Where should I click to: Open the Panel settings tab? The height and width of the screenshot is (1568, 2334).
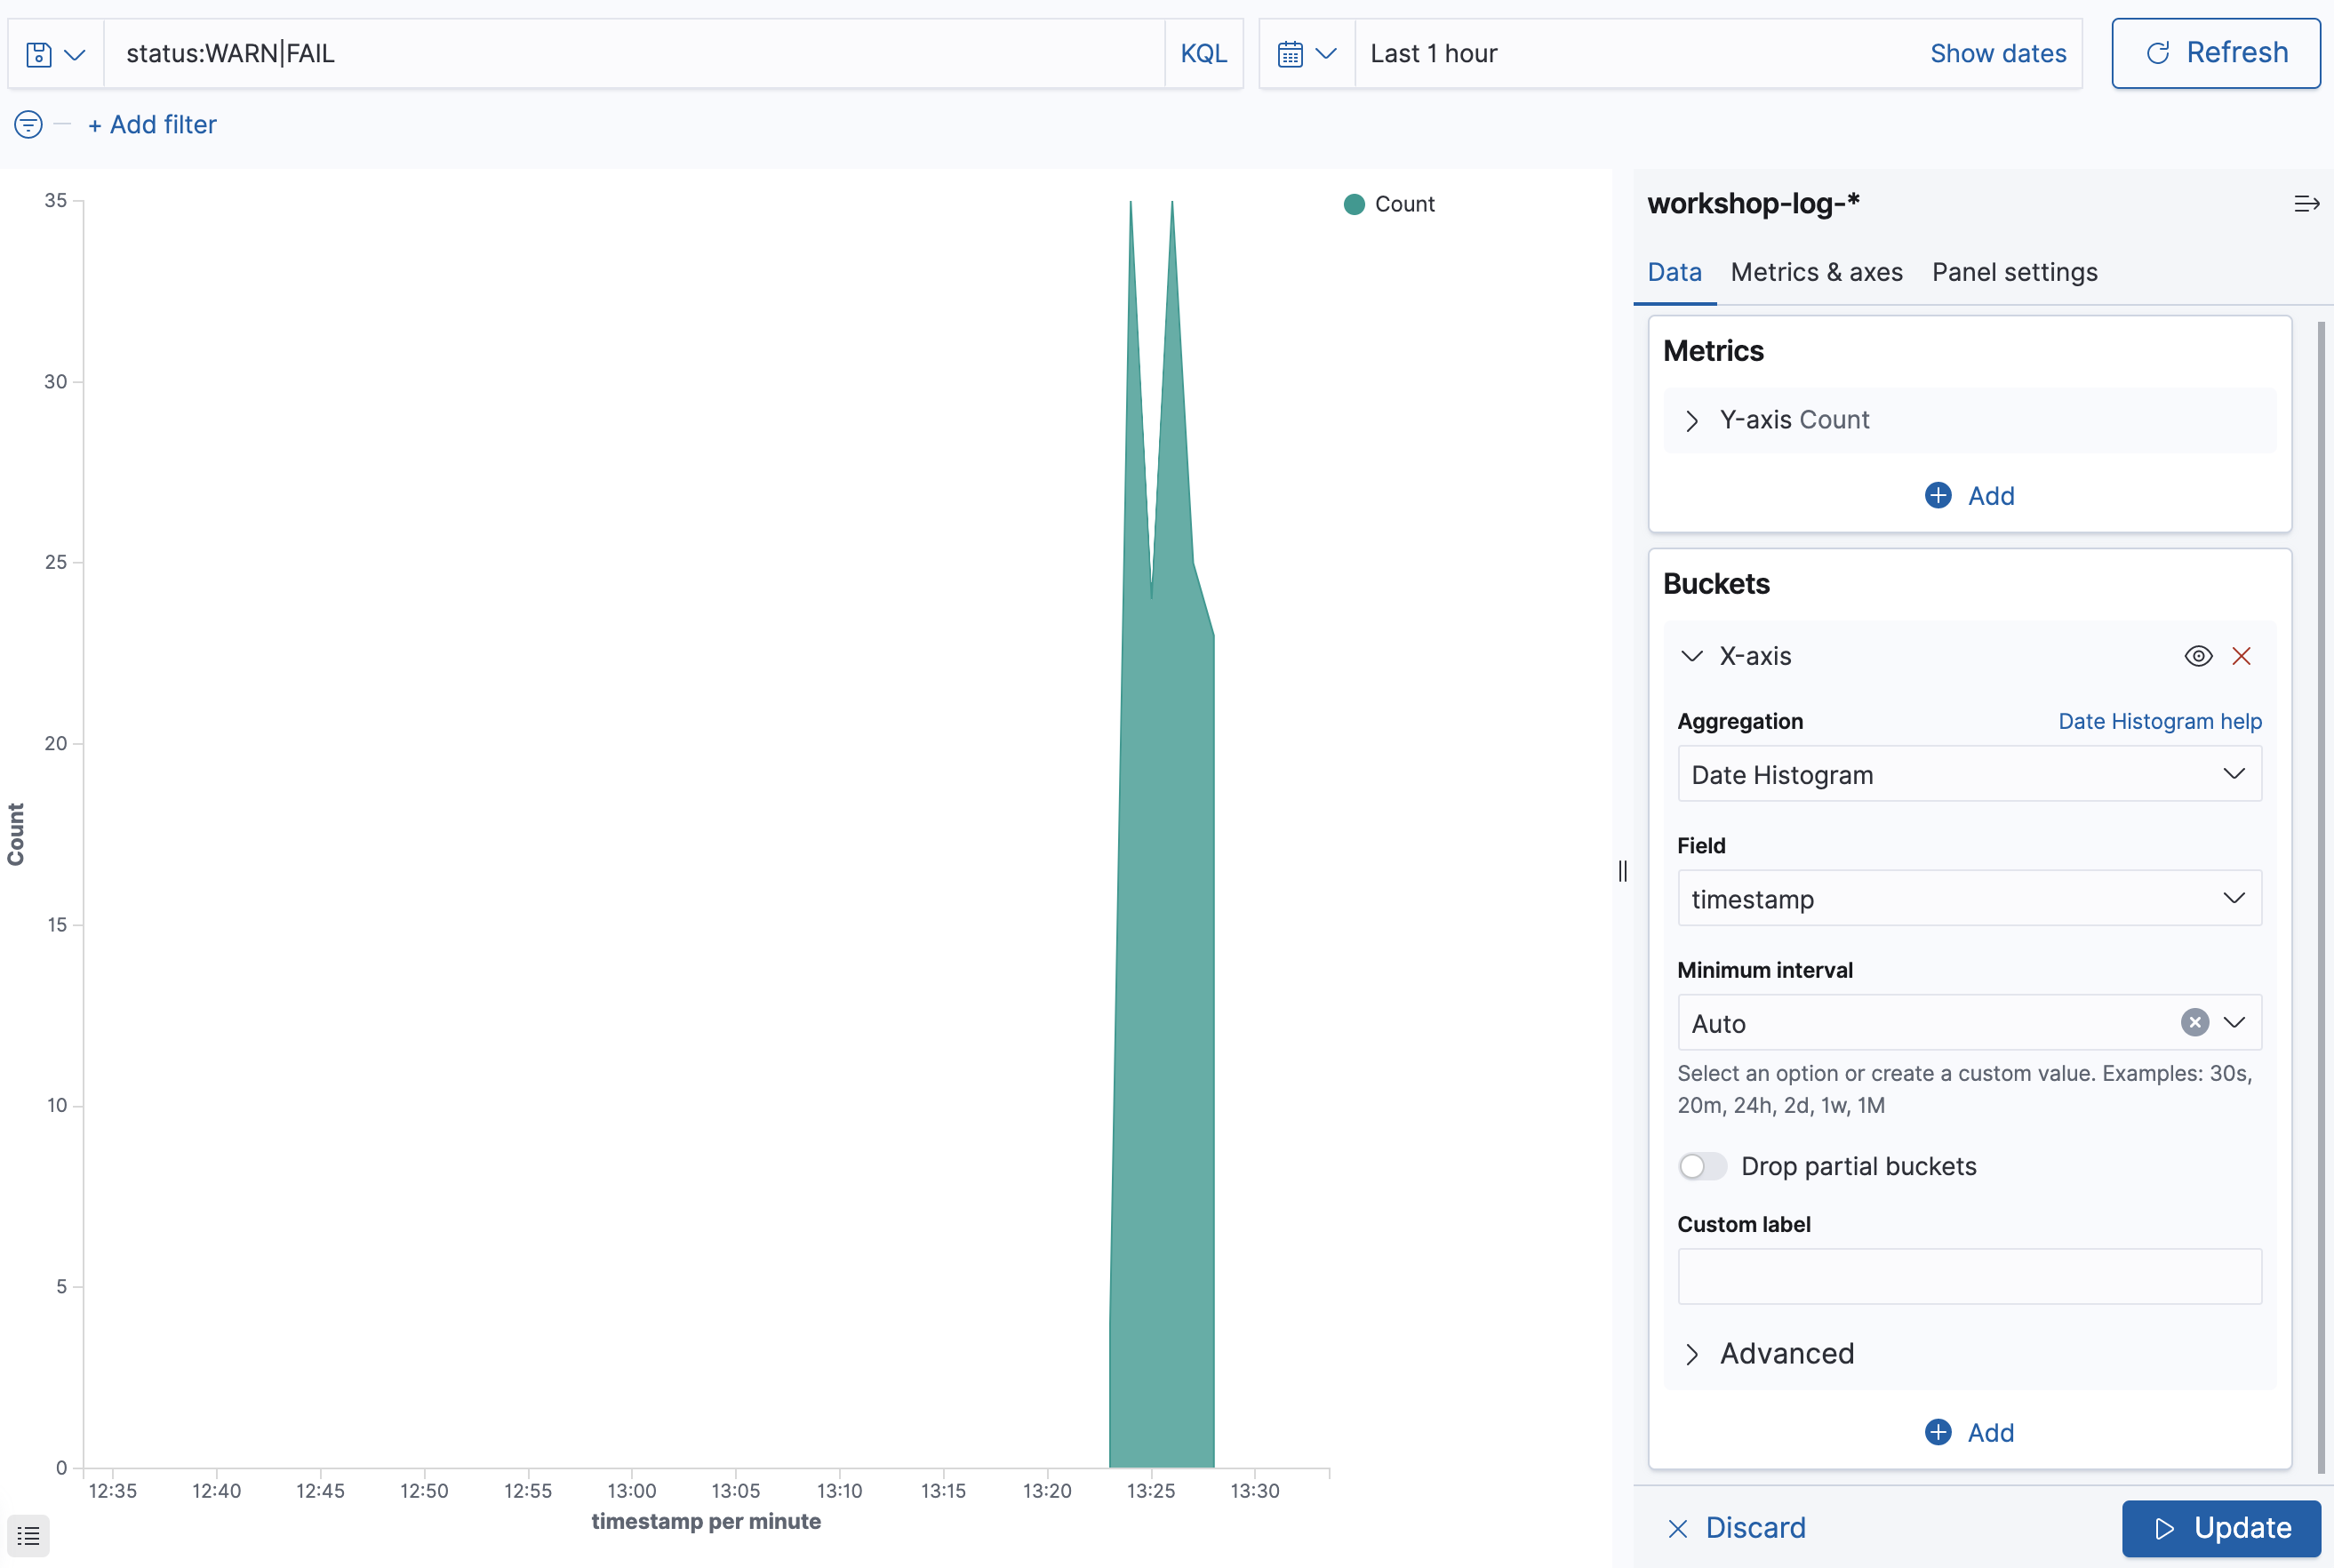point(2014,272)
